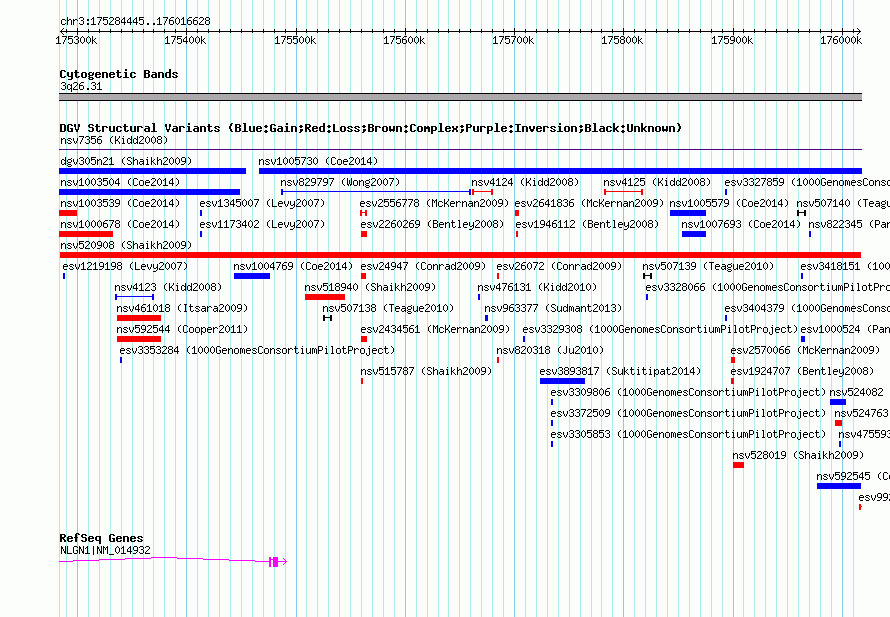Click the red nsv528019 loss bar

pyautogui.click(x=738, y=465)
